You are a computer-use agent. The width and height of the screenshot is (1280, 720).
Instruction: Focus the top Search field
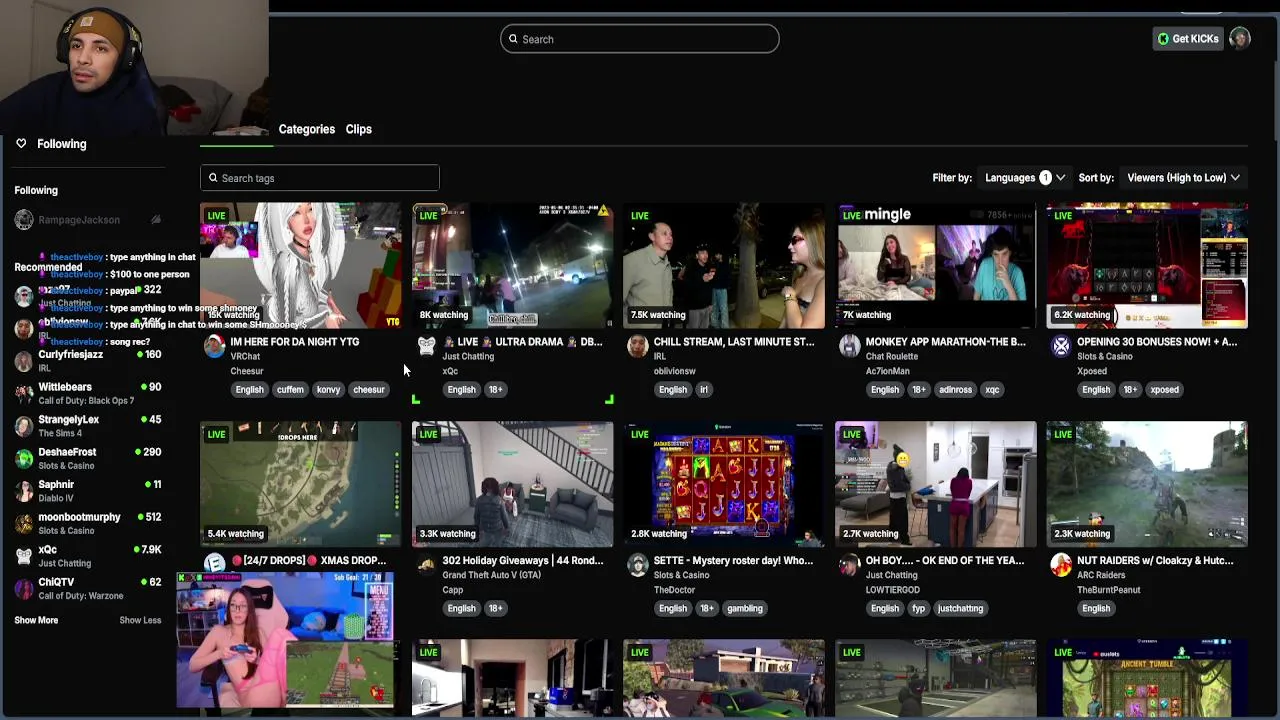(x=640, y=39)
